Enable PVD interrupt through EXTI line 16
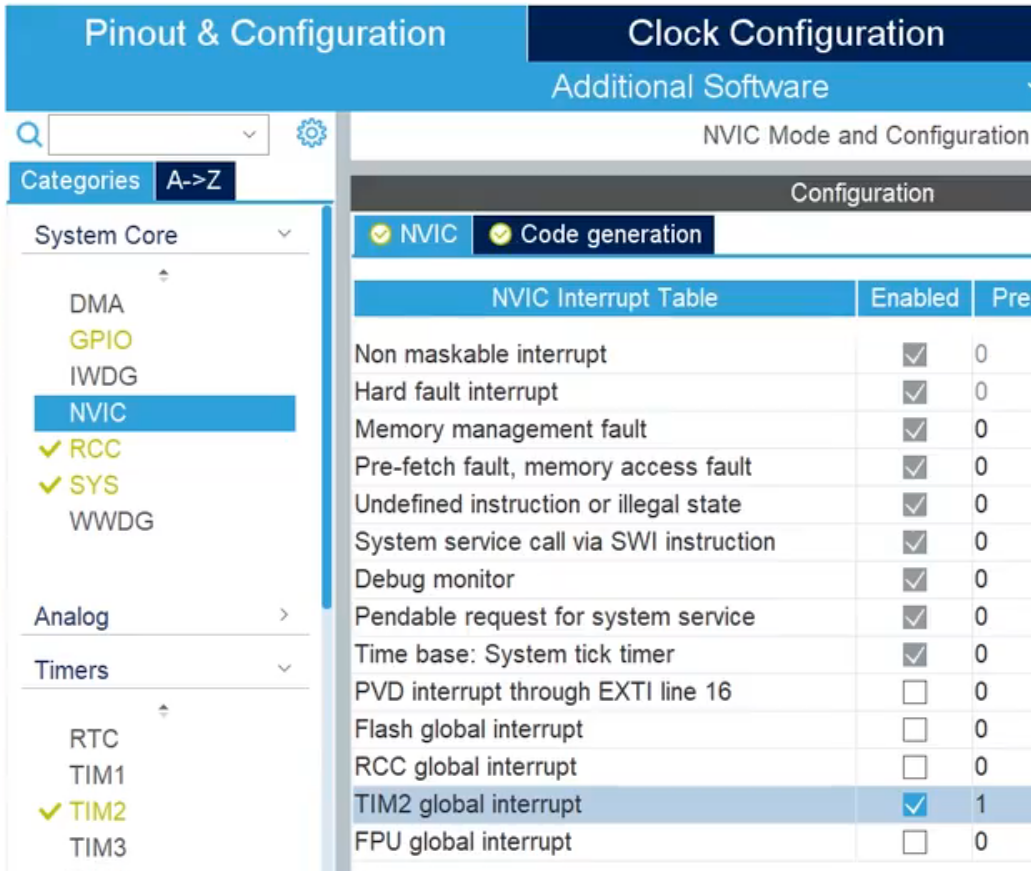 (914, 692)
